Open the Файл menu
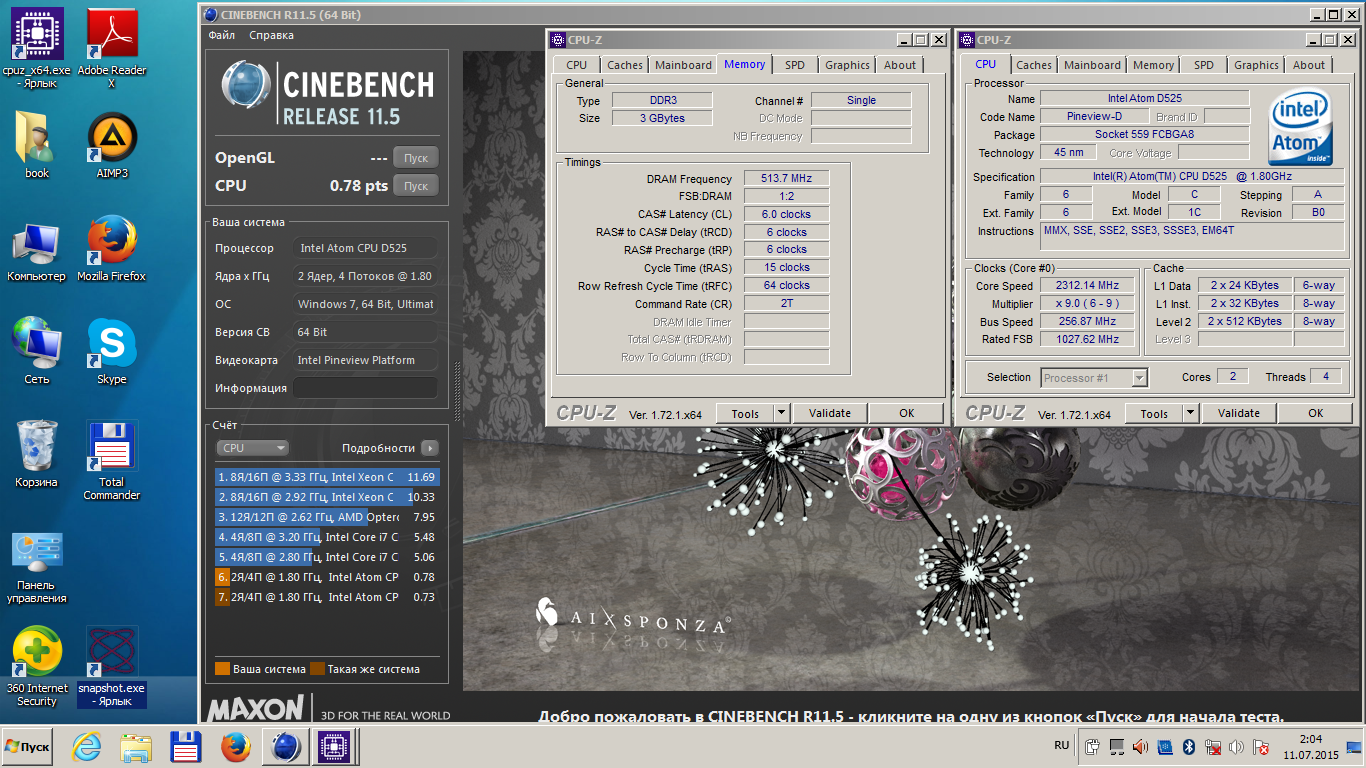 click(222, 35)
